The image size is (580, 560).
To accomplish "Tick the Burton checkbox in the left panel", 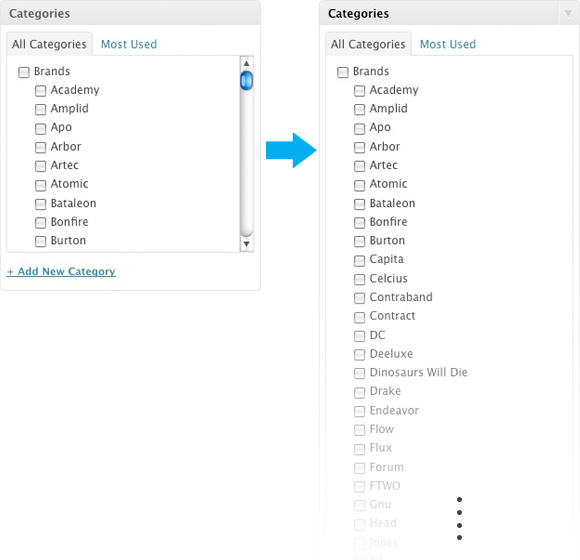I will tap(40, 242).
